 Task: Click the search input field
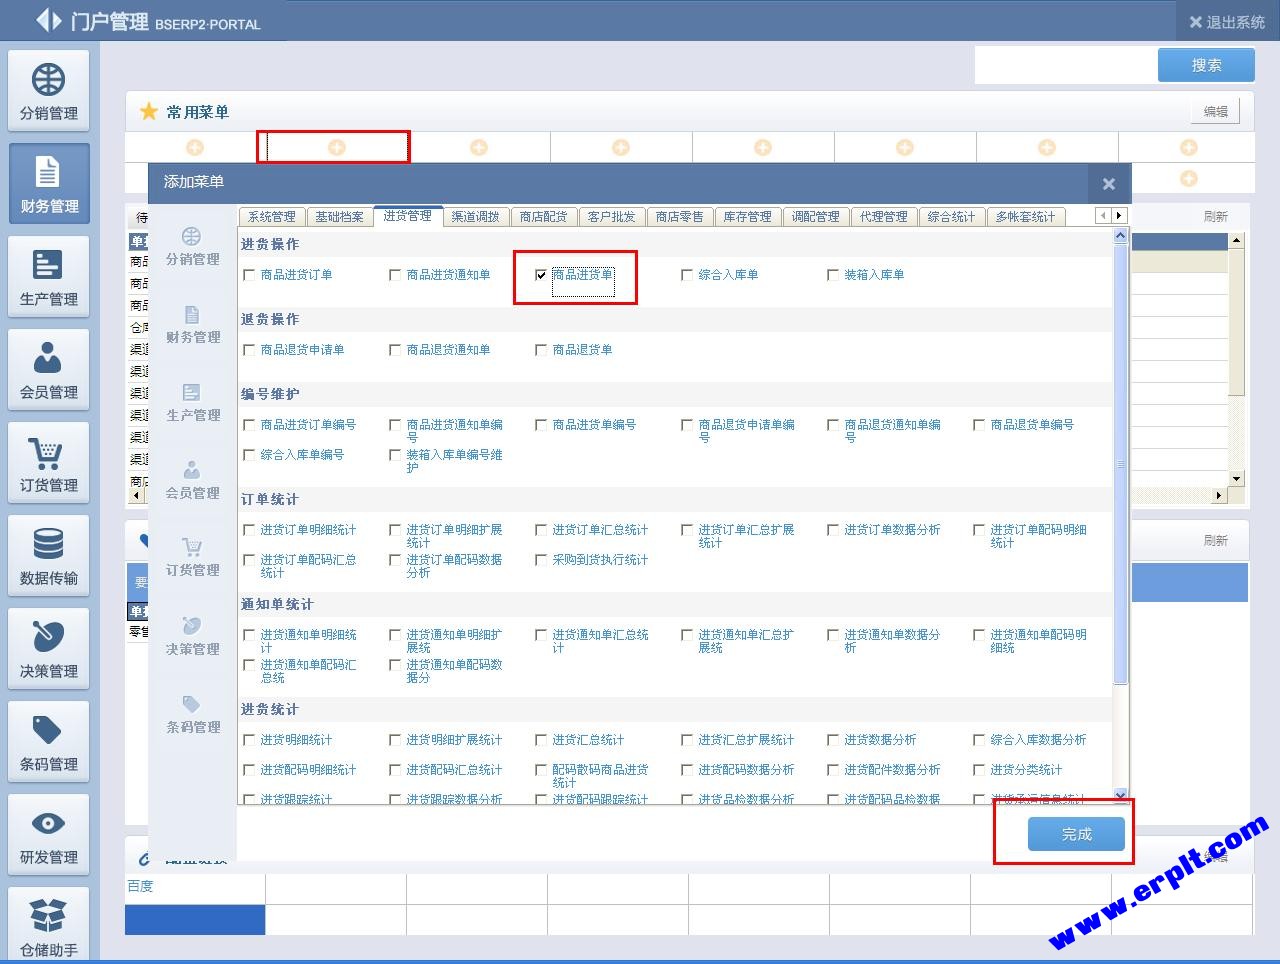pyautogui.click(x=1066, y=65)
